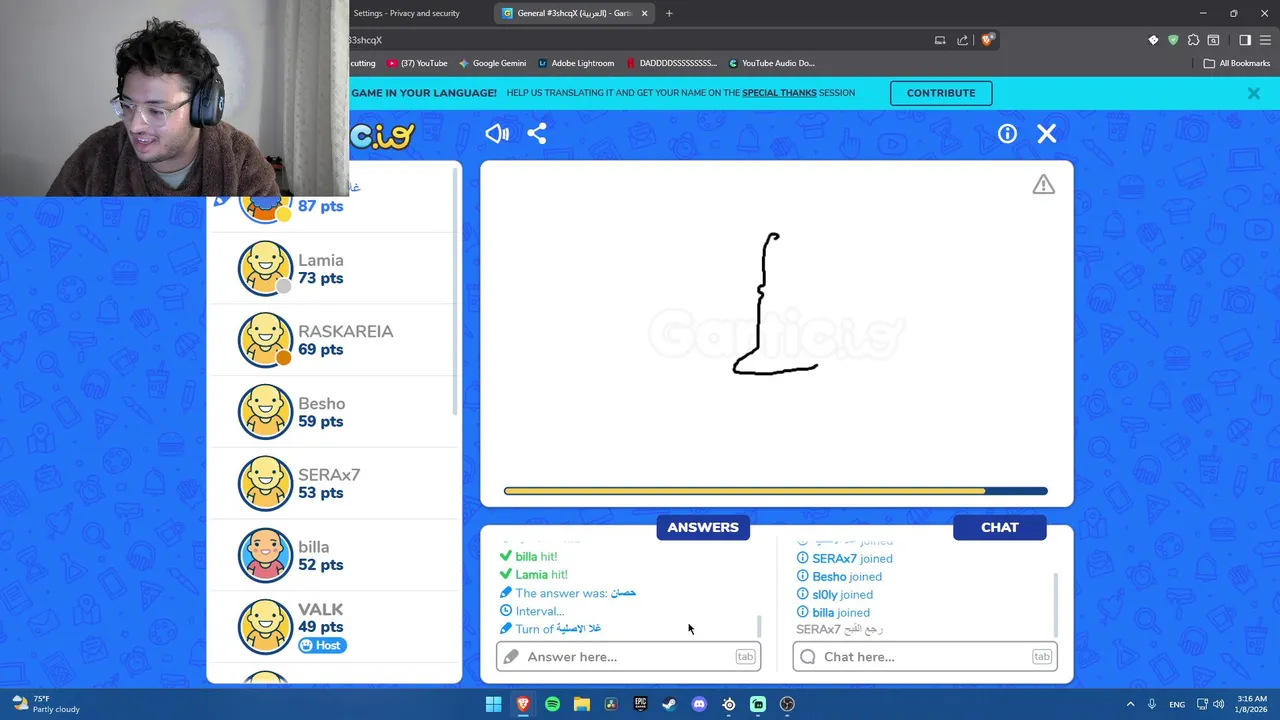This screenshot has width=1280, height=720.
Task: Open the Windows Start menu
Action: point(493,704)
